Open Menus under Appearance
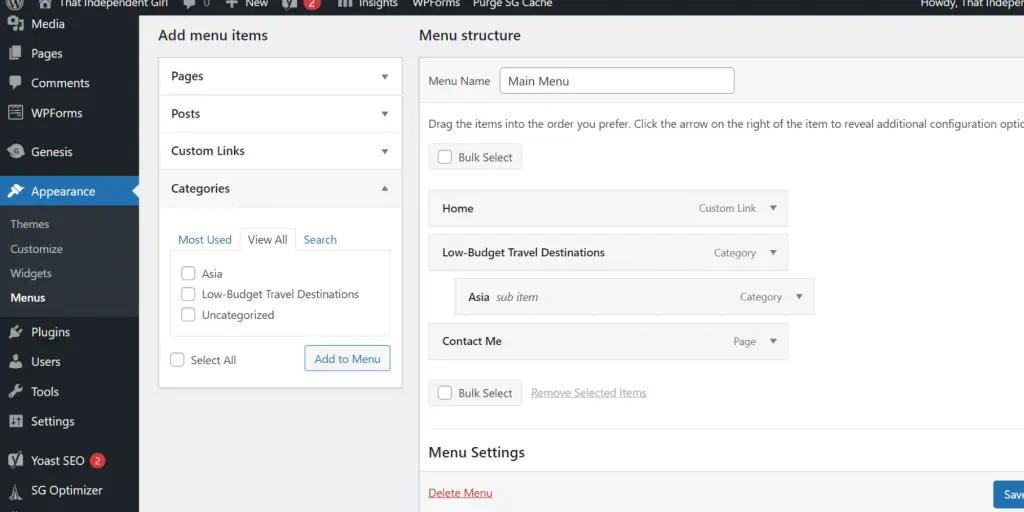The image size is (1024, 512). click(x=28, y=298)
